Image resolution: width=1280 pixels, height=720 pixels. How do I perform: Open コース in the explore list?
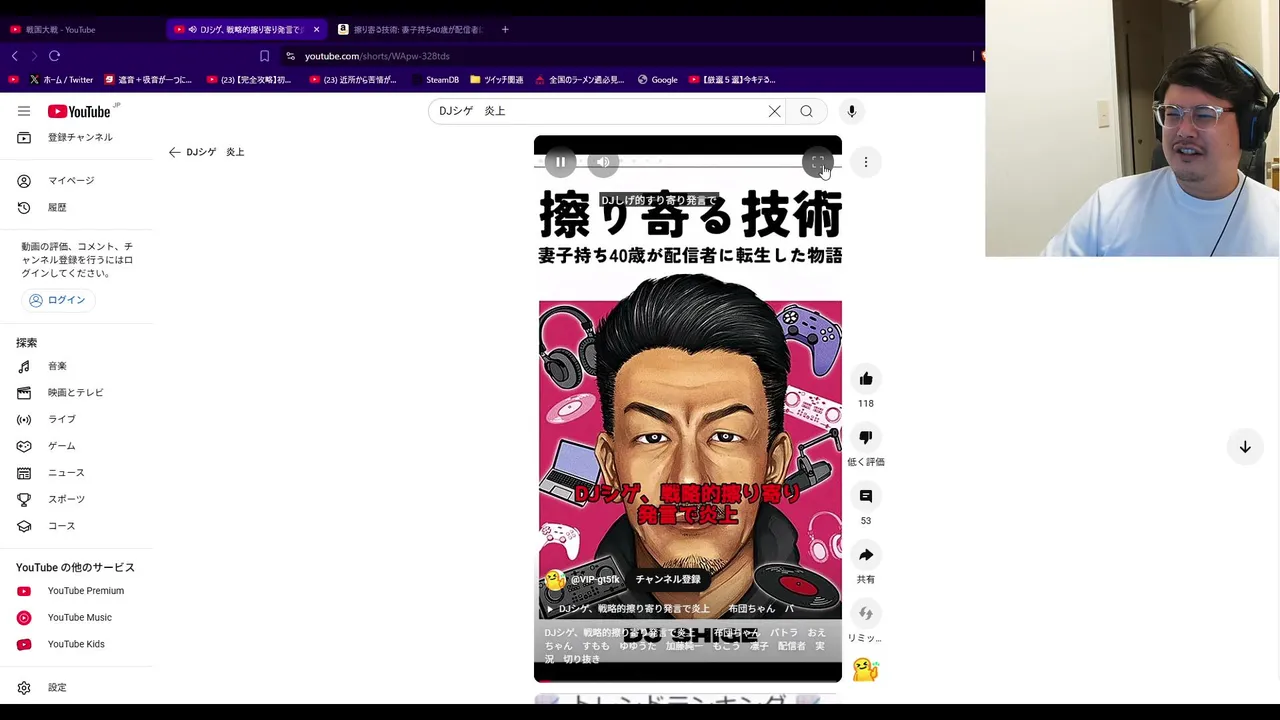pyautogui.click(x=76, y=526)
